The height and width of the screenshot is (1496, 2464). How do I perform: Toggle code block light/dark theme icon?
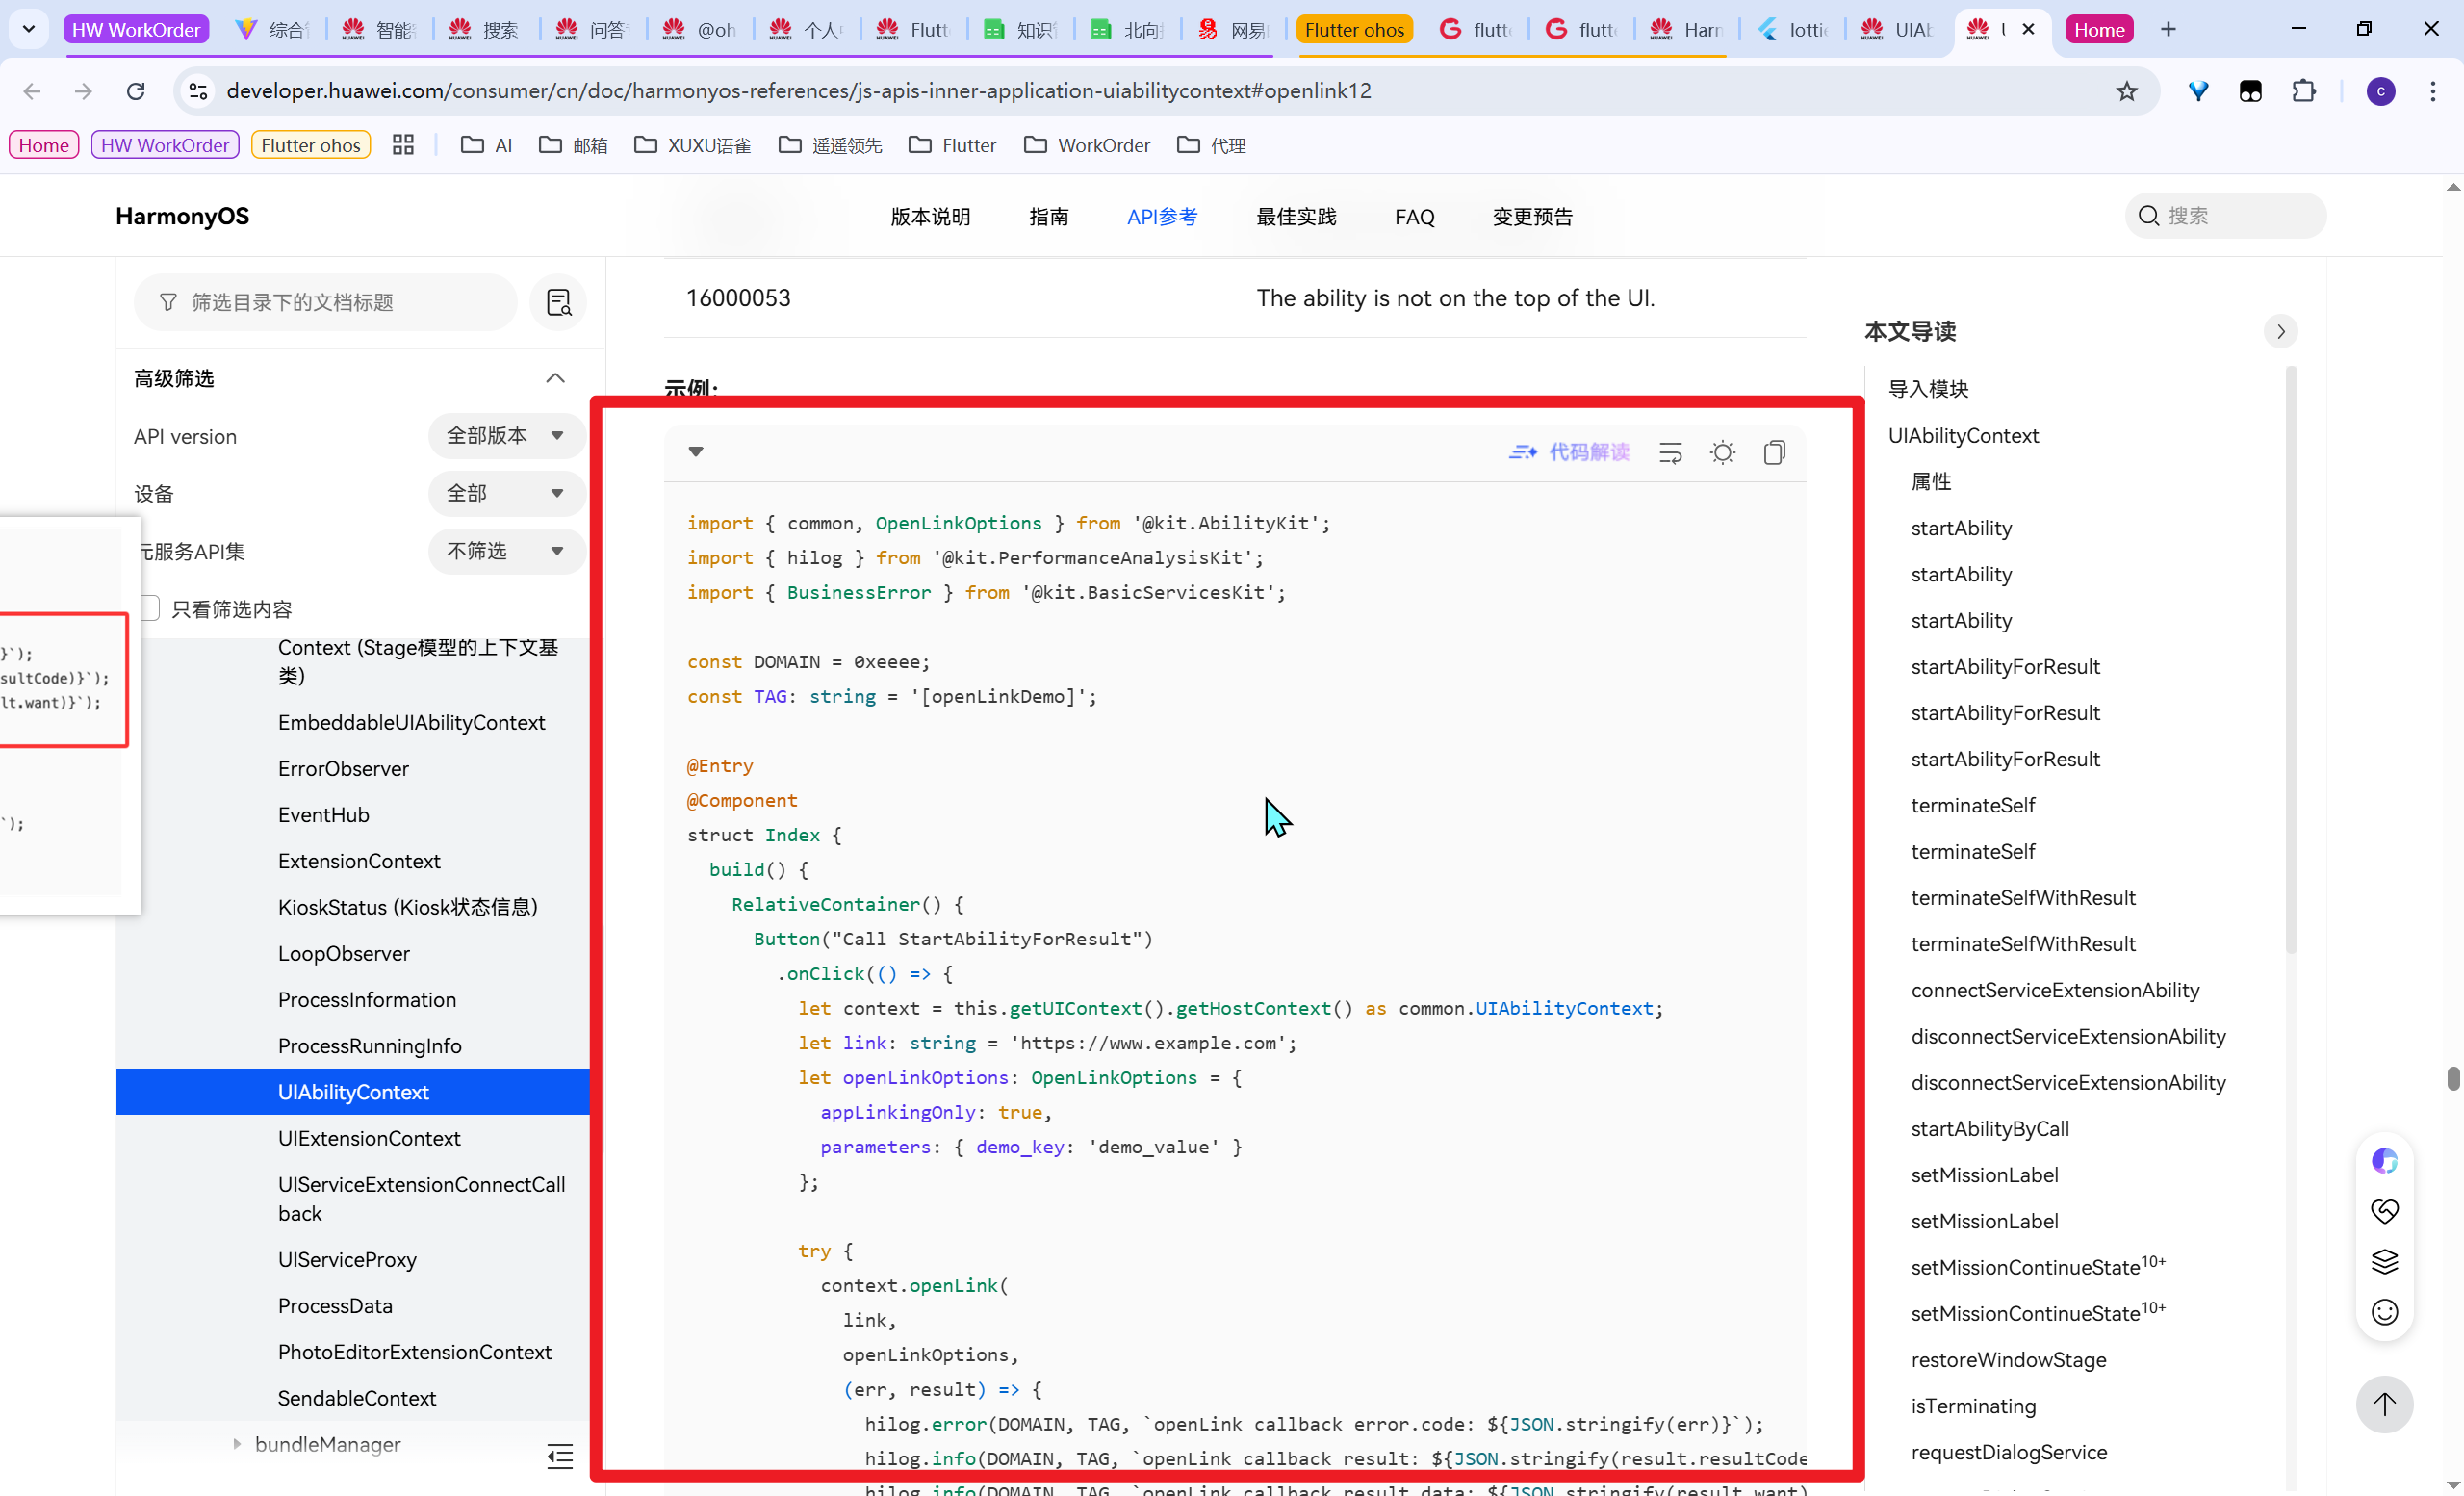point(1722,453)
